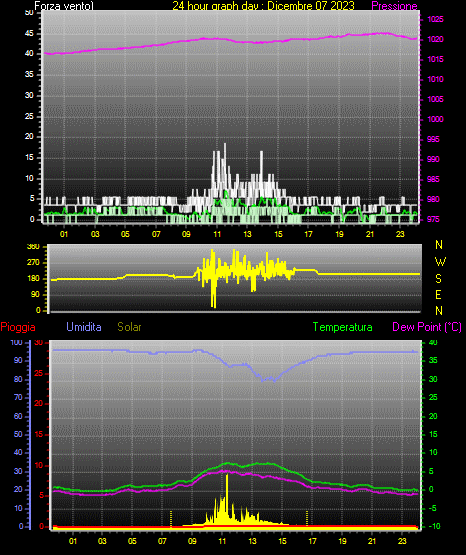This screenshot has width=466, height=555.
Task: Click the 975 value on pressure axis
Action: click(433, 219)
